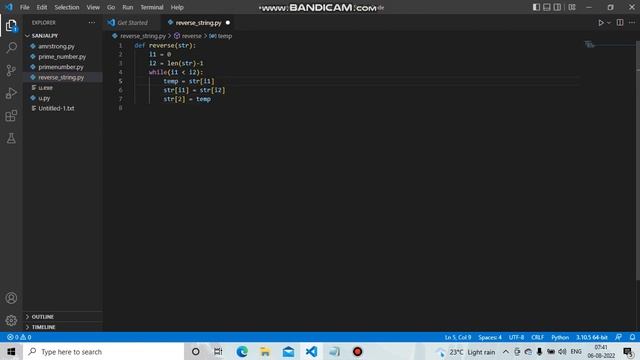The height and width of the screenshot is (360, 640).
Task: Open the Extensions view
Action: (11, 116)
